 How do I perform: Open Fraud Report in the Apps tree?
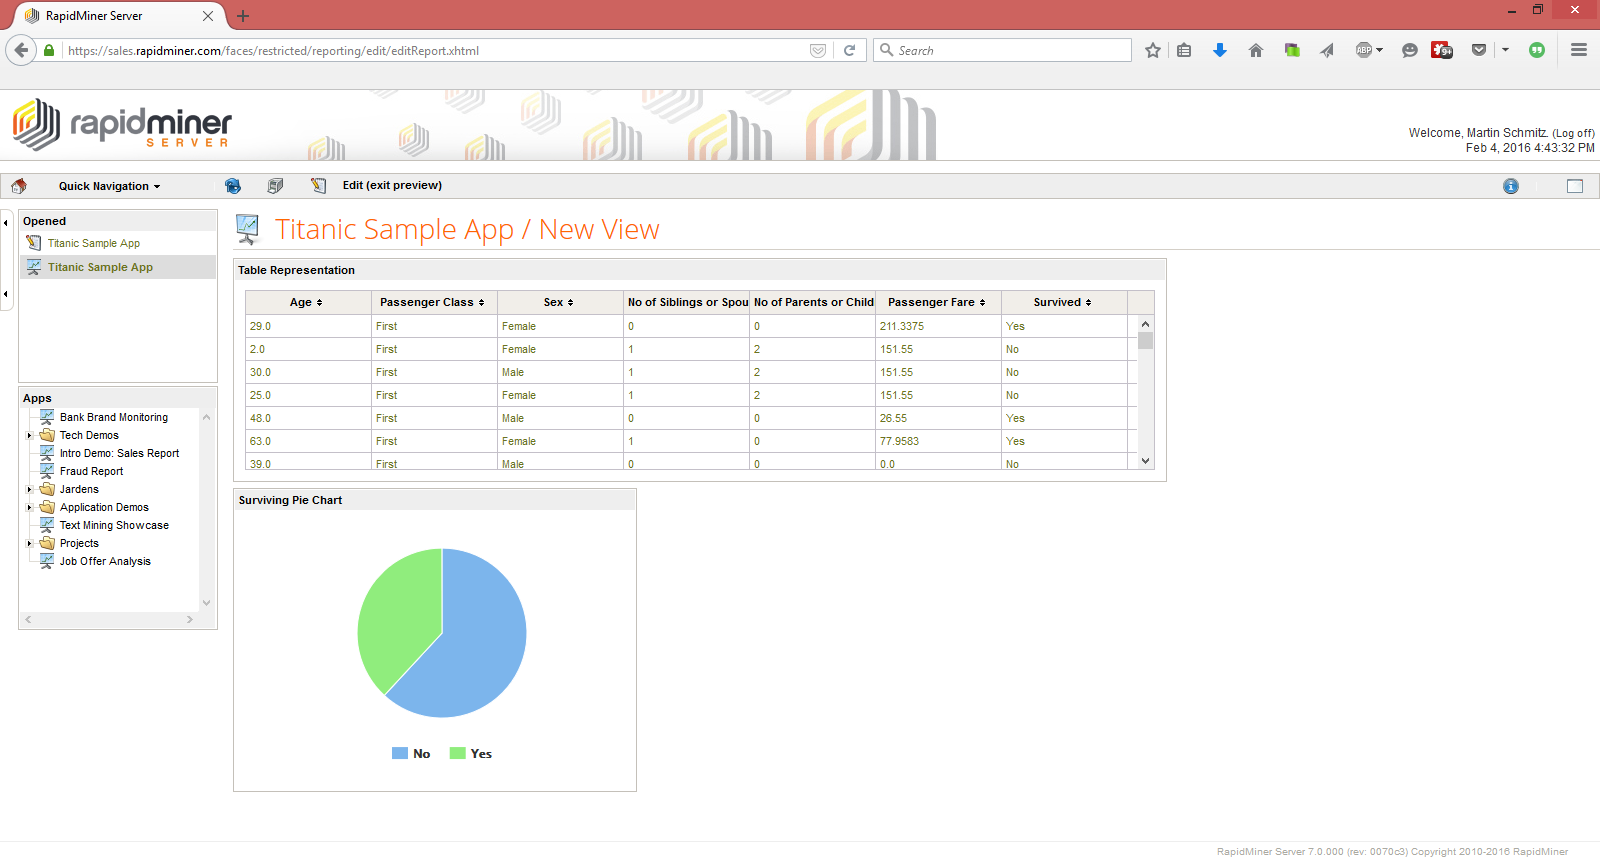91,472
